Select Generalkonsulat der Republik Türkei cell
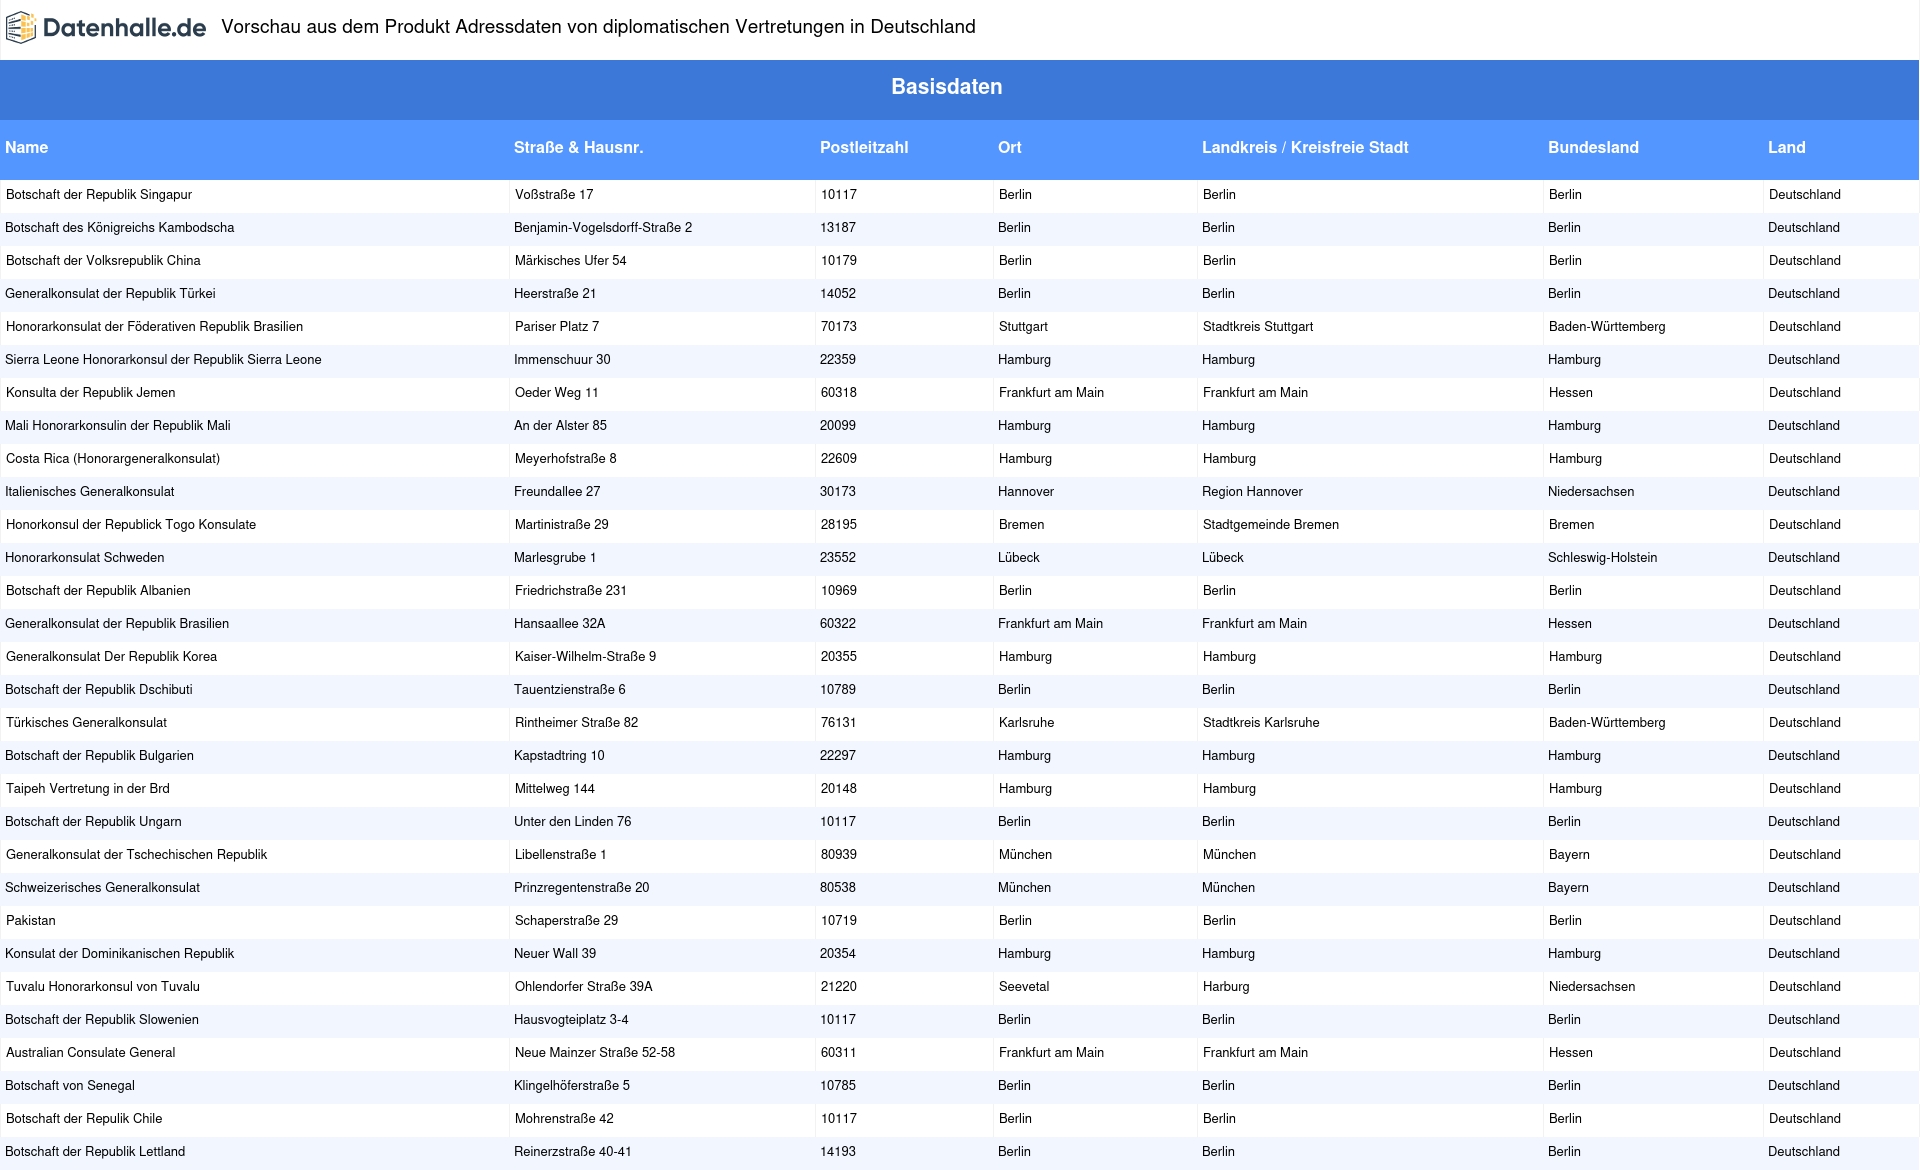 click(110, 293)
